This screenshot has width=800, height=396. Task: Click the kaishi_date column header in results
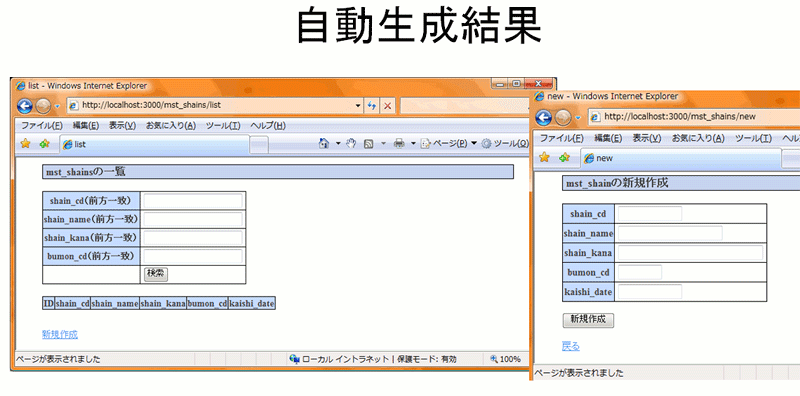coord(252,304)
